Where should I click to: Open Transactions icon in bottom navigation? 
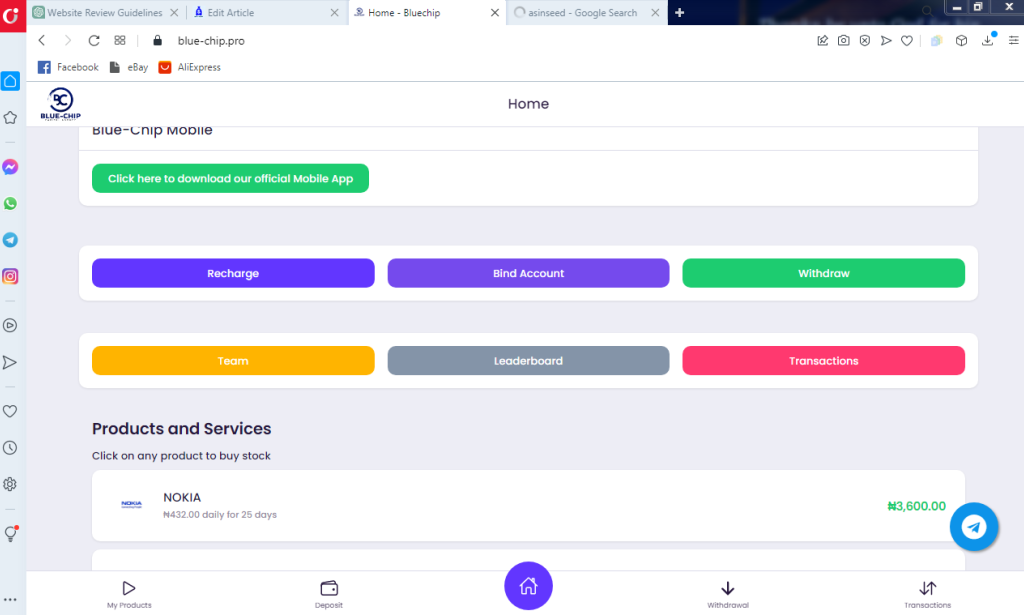tap(927, 593)
